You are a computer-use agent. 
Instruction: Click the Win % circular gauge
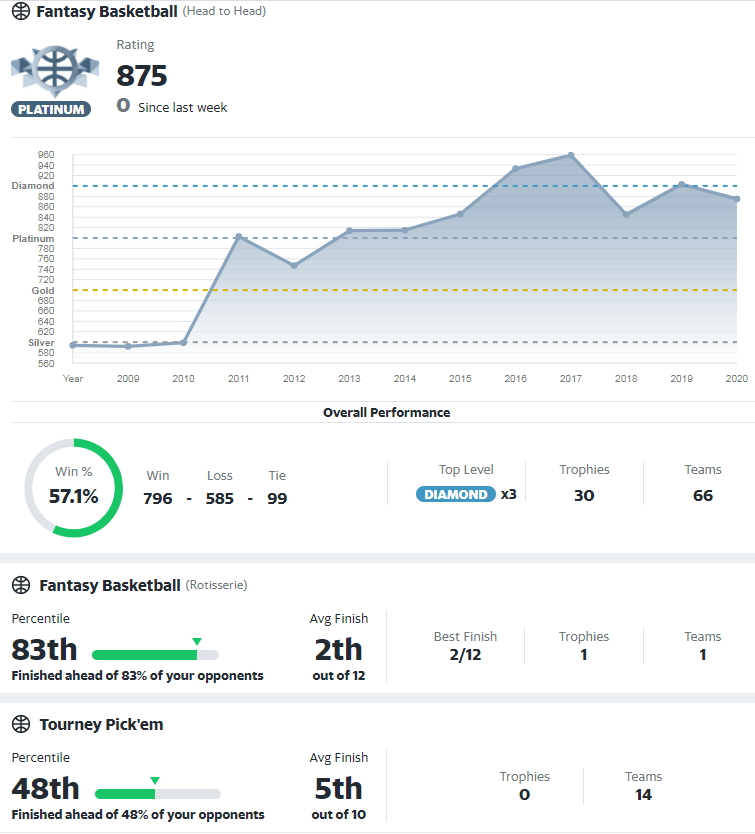pos(73,488)
